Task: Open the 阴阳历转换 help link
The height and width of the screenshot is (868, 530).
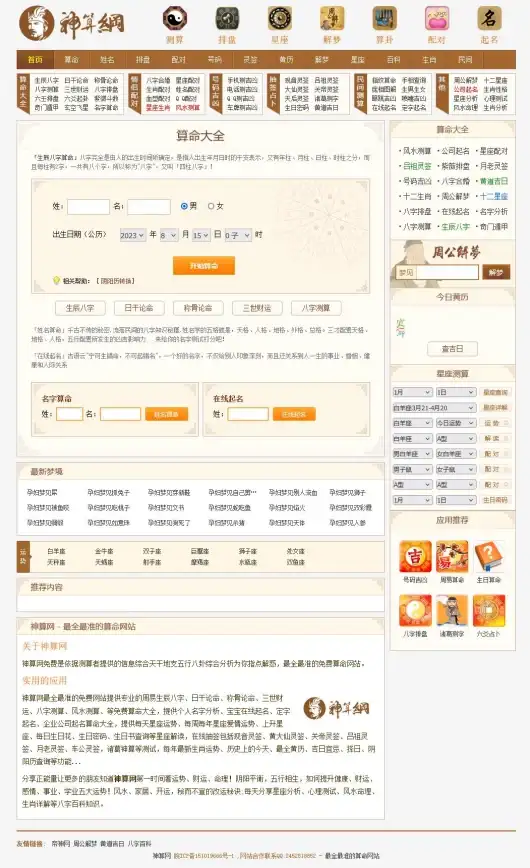Action: pyautogui.click(x=115, y=281)
